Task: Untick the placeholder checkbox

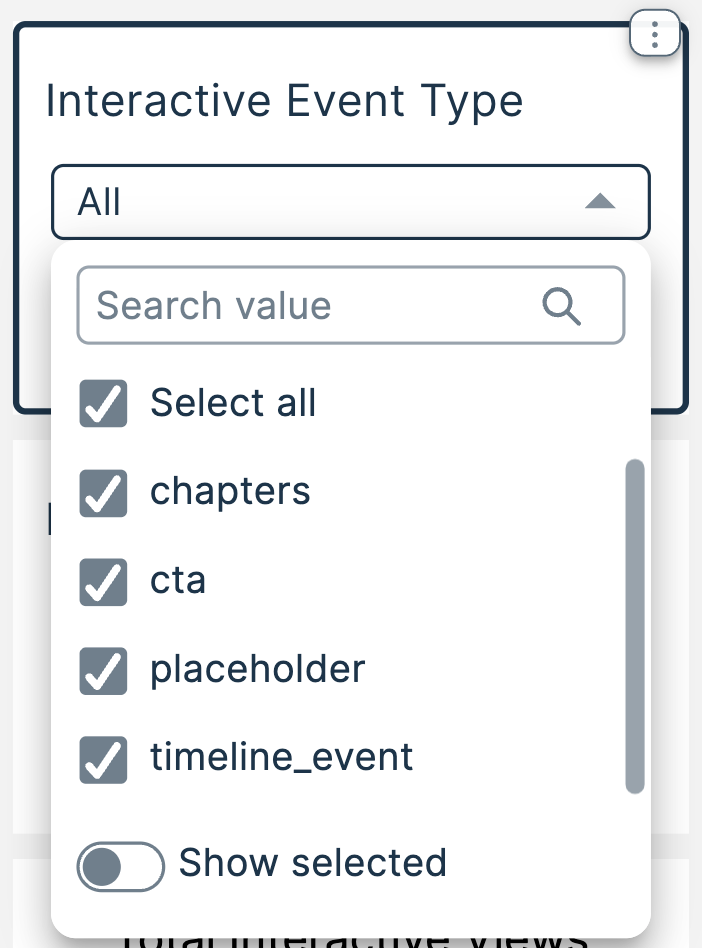Action: tap(103, 670)
